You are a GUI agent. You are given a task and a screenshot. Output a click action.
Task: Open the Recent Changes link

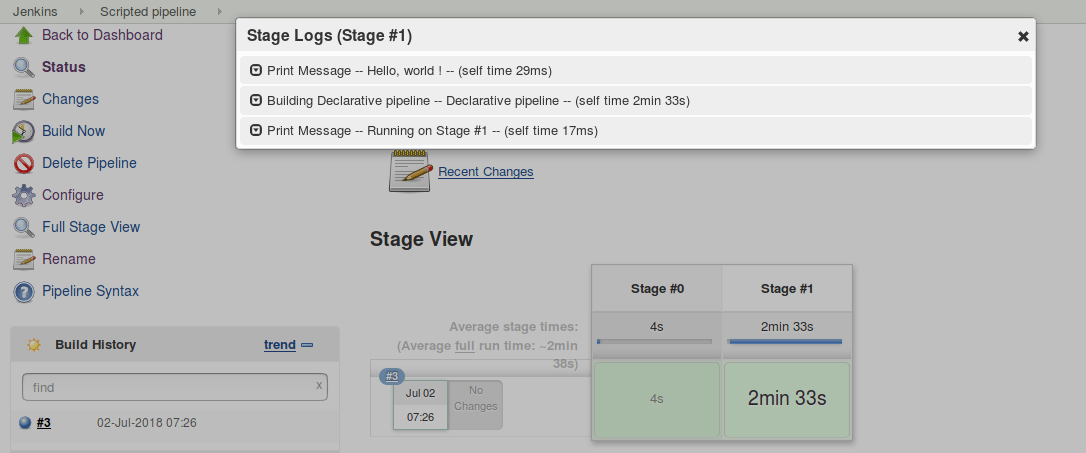tap(486, 172)
